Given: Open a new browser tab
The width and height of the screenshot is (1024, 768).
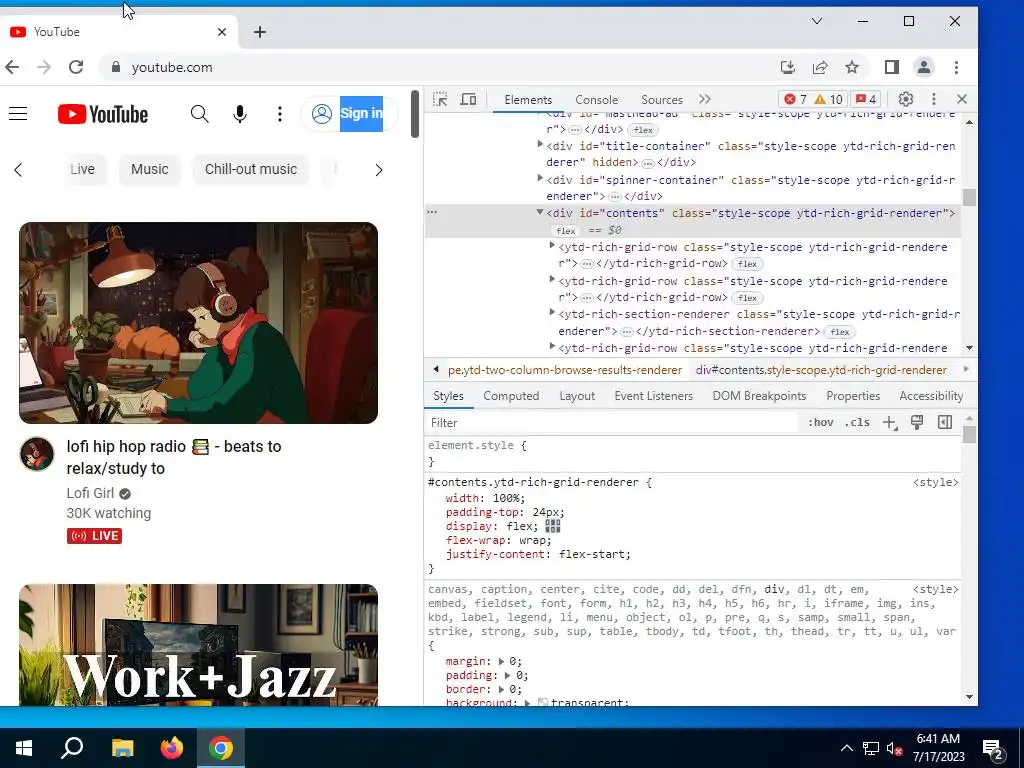Looking at the screenshot, I should tap(260, 32).
